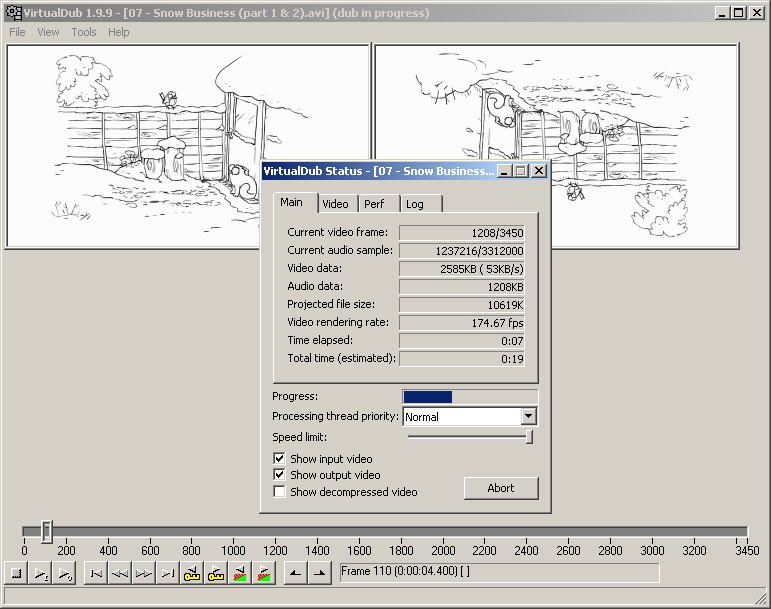Click the mark-in selection start icon
Screen dimensions: 771x609
295,573
